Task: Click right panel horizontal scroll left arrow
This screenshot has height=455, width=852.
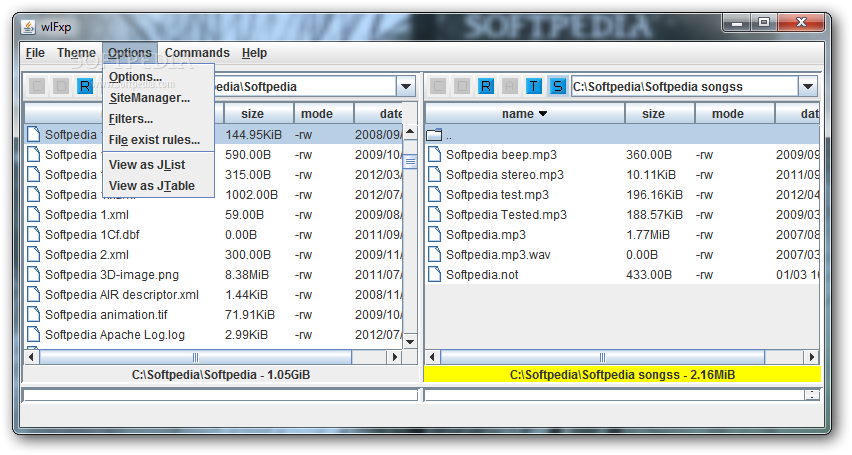Action: tap(433, 357)
